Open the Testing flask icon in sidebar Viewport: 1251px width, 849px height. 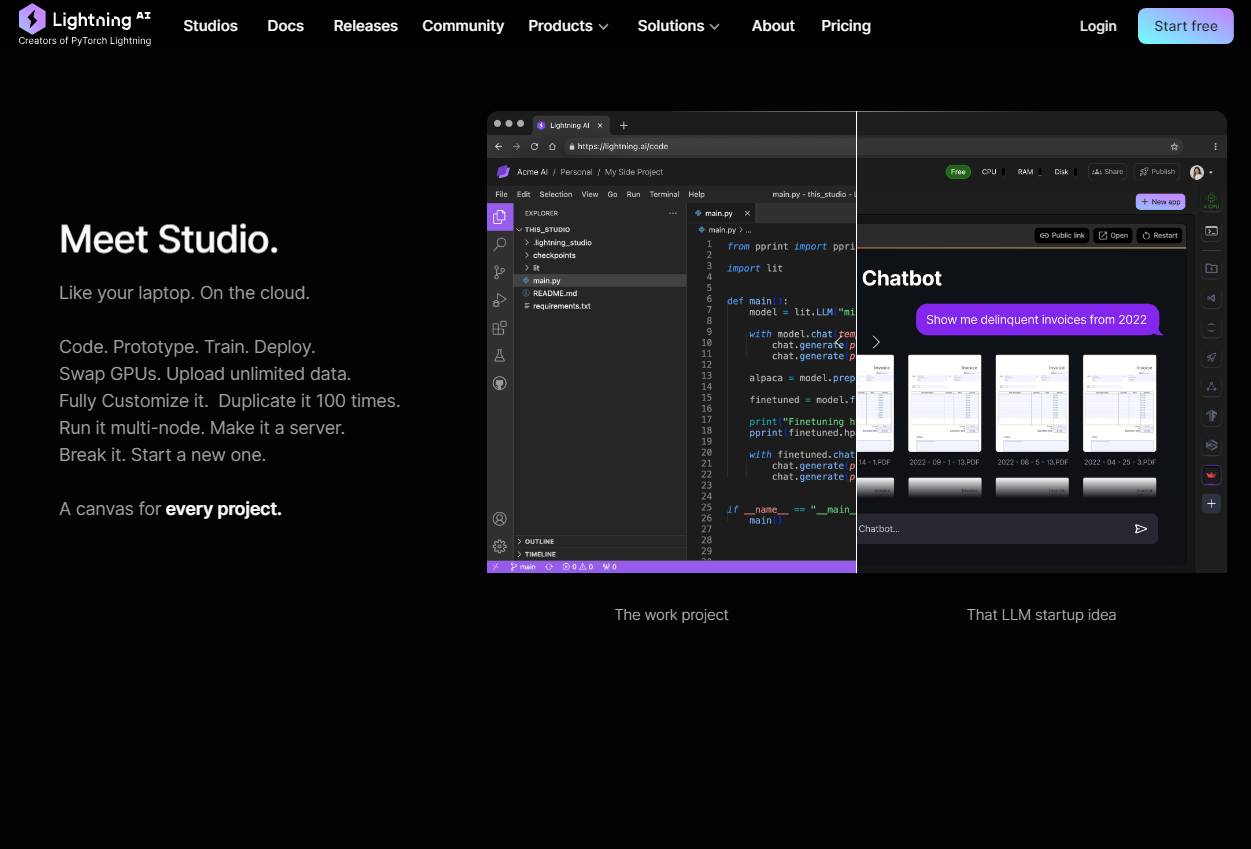tap(500, 355)
